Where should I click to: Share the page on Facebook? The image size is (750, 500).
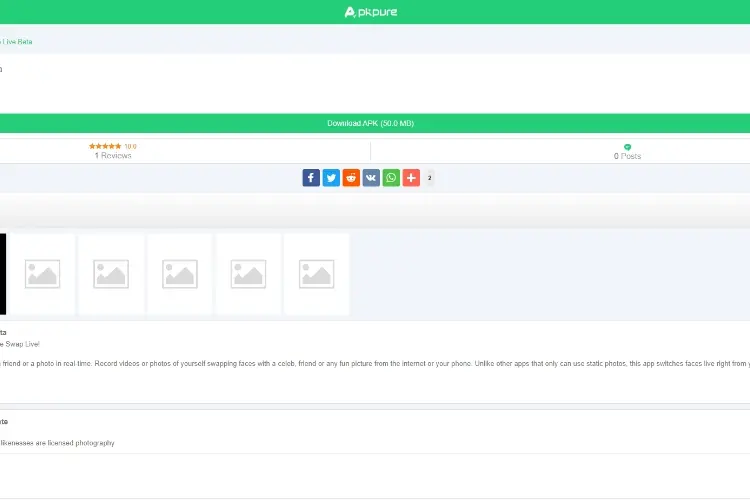click(x=311, y=178)
